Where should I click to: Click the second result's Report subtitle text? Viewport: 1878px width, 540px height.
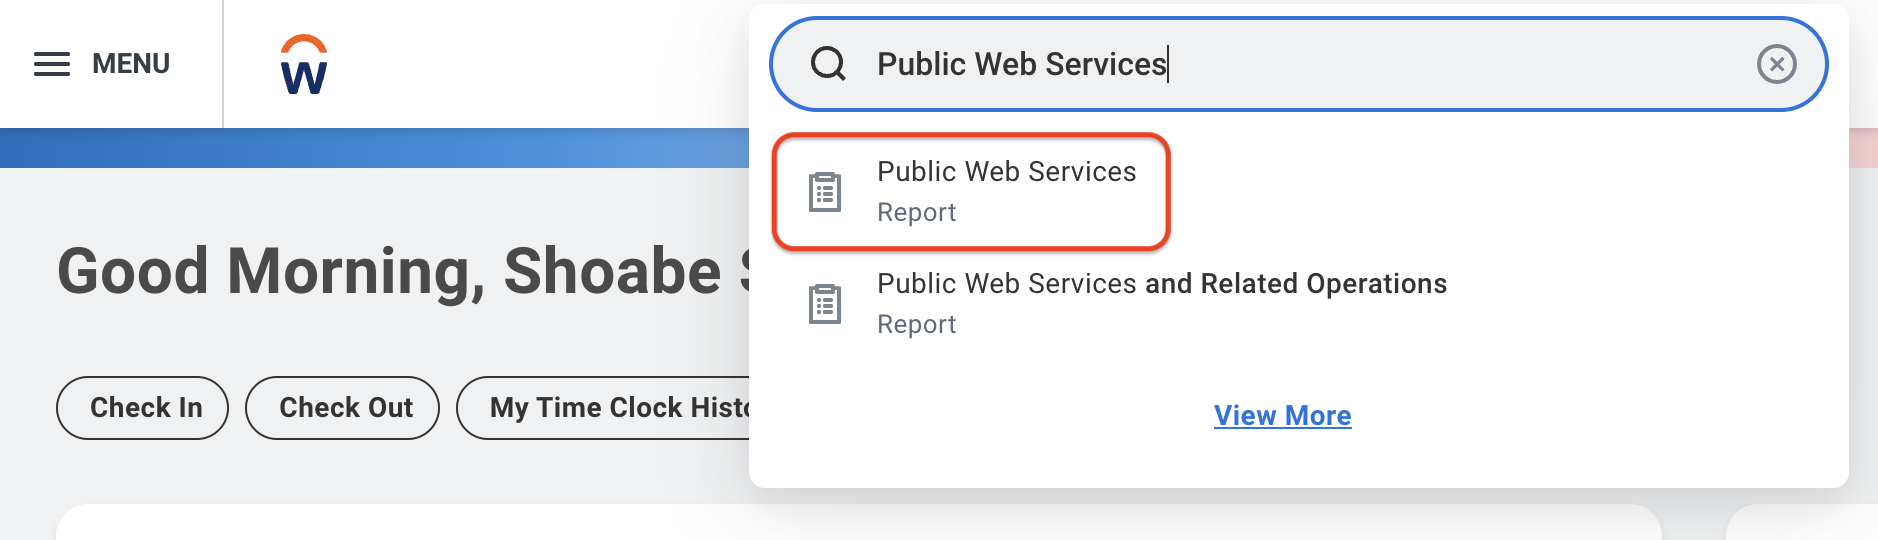(916, 325)
